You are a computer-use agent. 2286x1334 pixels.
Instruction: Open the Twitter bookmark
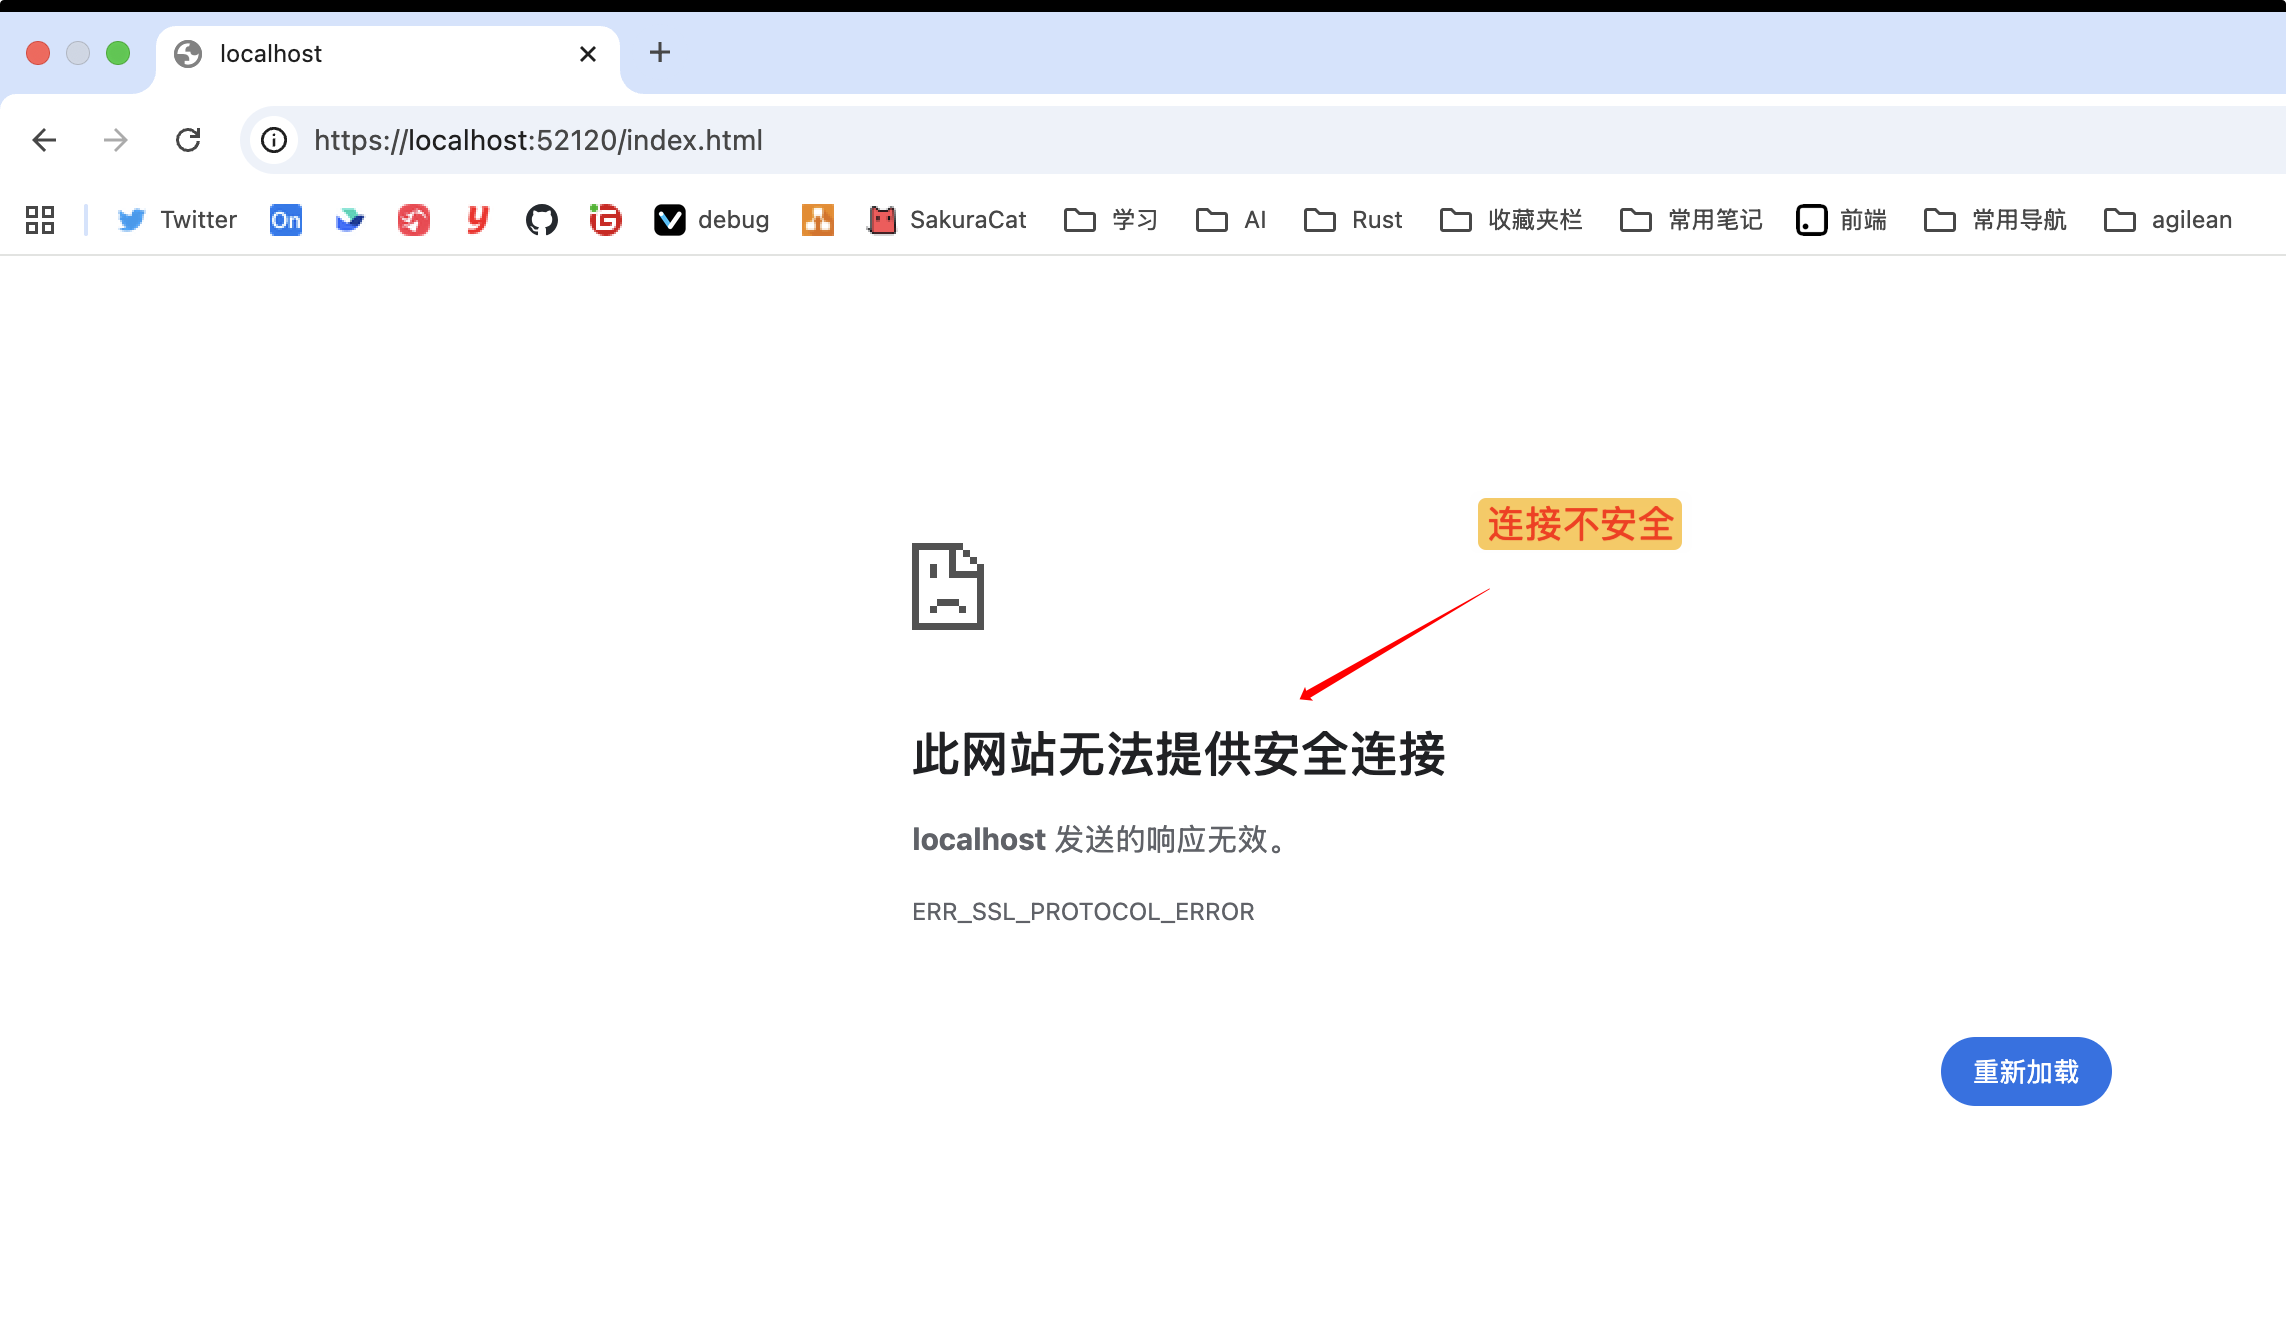pos(176,220)
